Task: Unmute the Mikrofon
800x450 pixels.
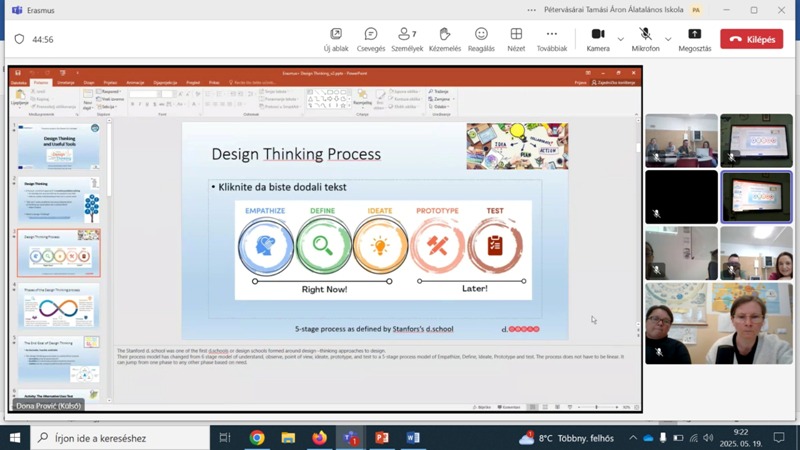Action: tap(645, 39)
